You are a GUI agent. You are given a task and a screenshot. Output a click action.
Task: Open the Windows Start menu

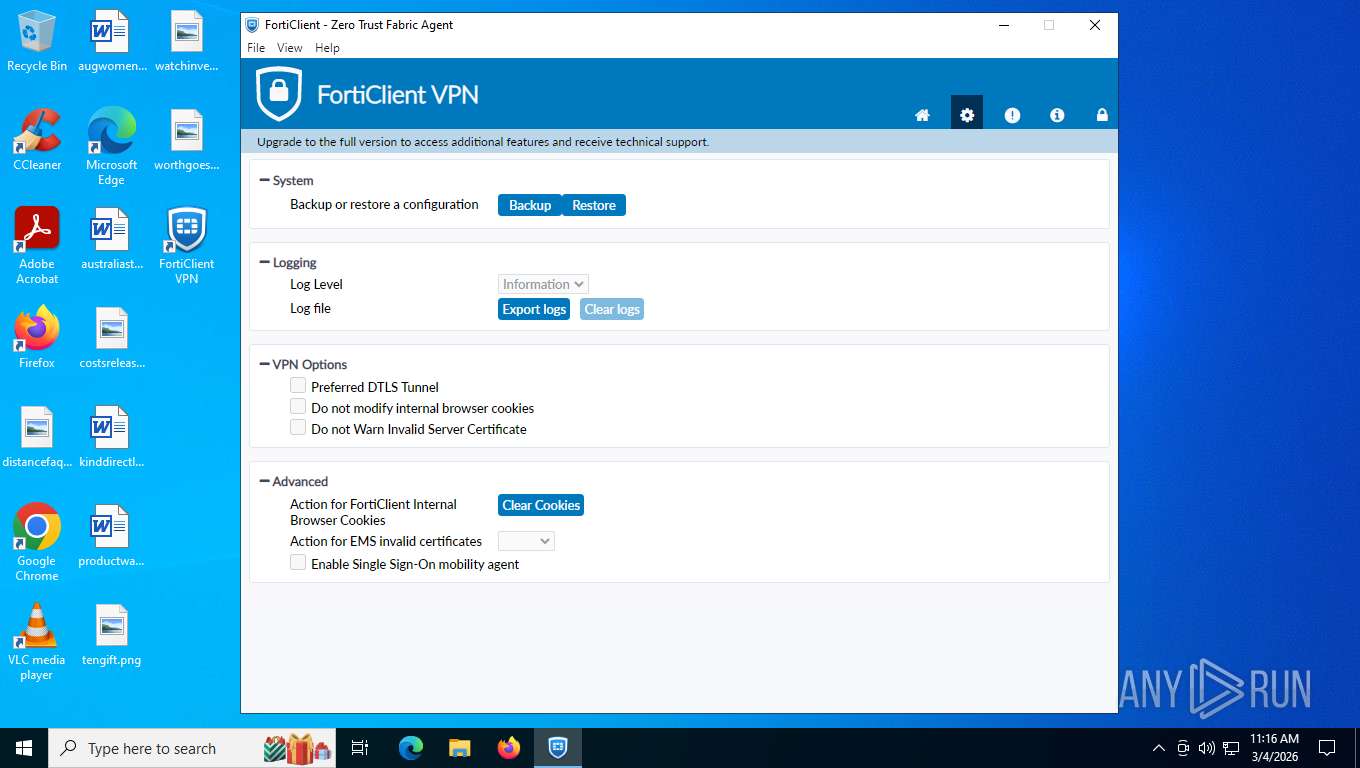coord(24,748)
